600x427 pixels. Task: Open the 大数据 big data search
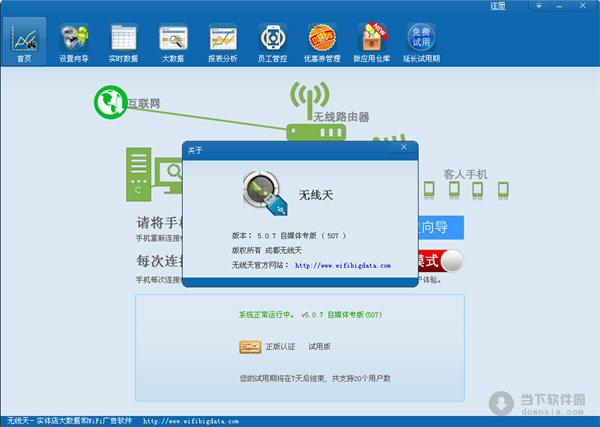click(173, 42)
